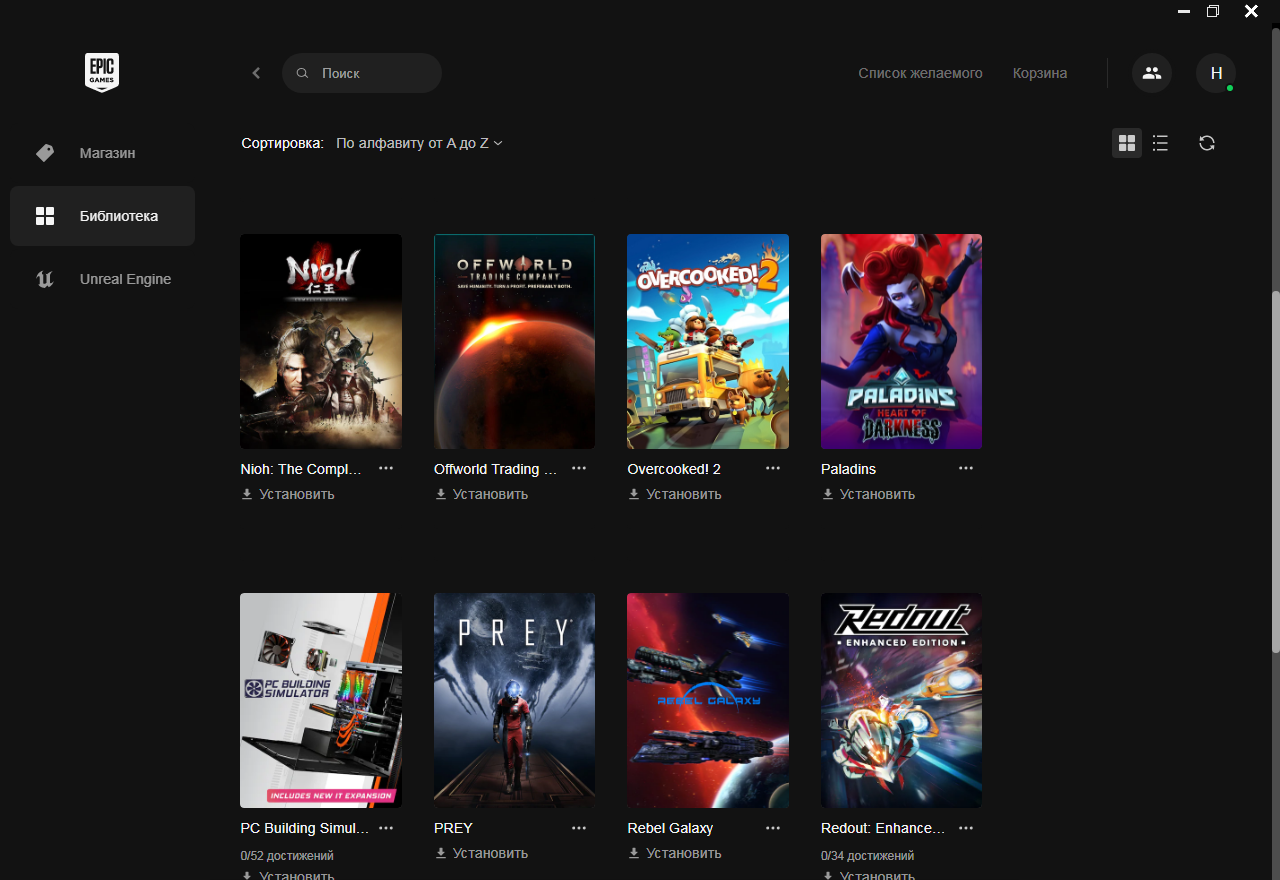Click the Overcooked! 2 title text
Viewport: 1280px width, 880px height.
674,469
